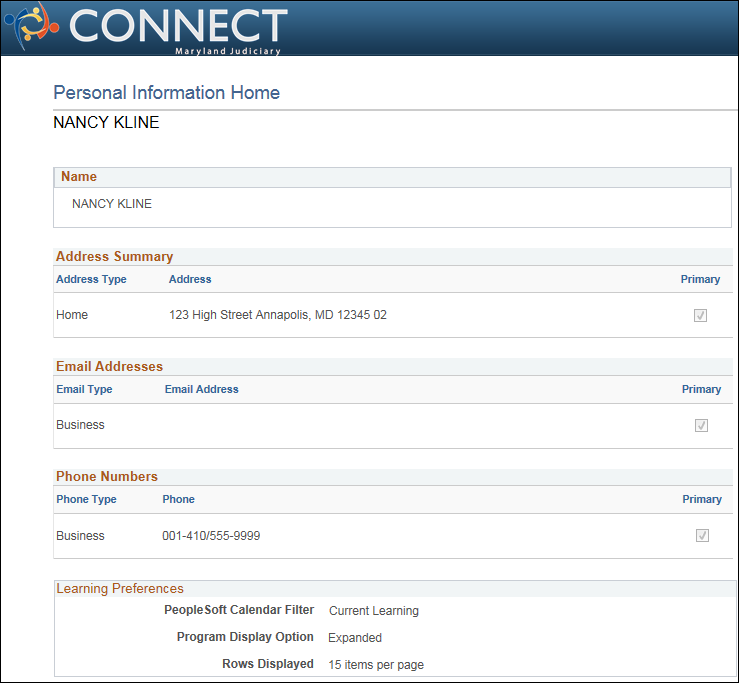Toggle the Primary checkbox for Business phone
Image resolution: width=739 pixels, height=683 pixels.
pyautogui.click(x=702, y=535)
